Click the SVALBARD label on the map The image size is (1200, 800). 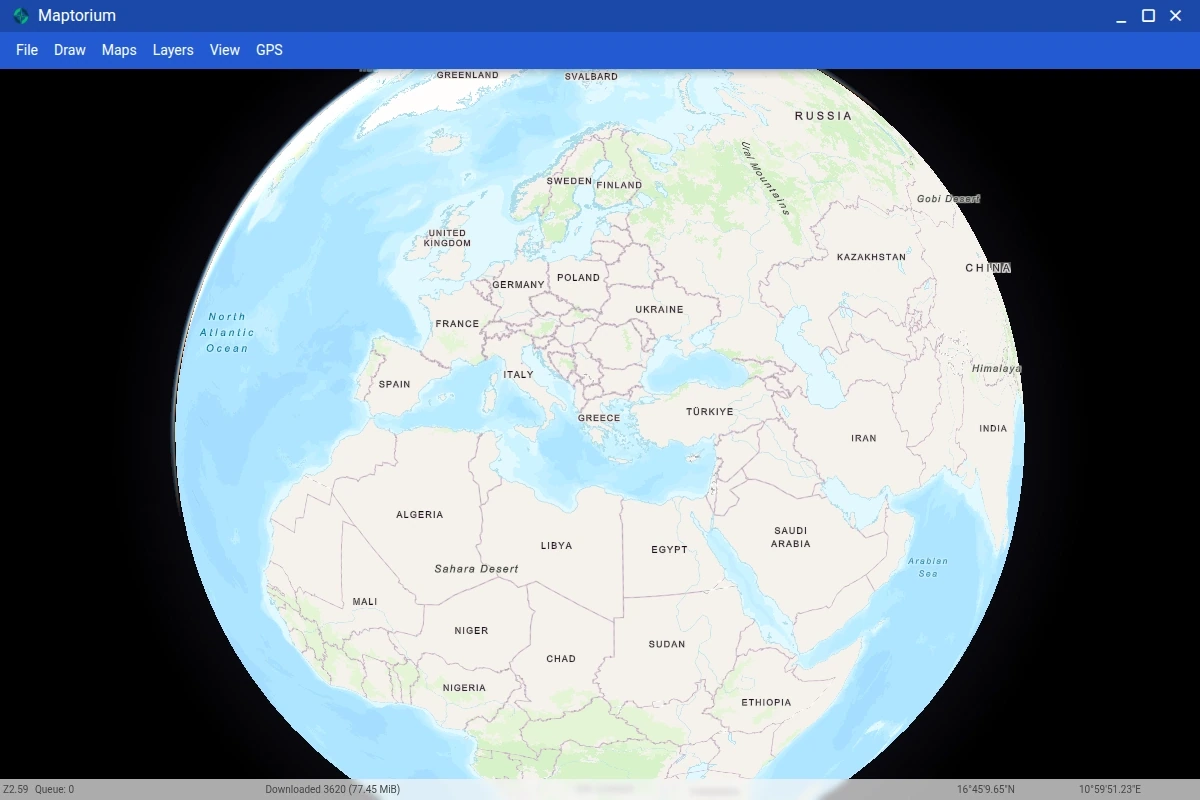(x=591, y=76)
